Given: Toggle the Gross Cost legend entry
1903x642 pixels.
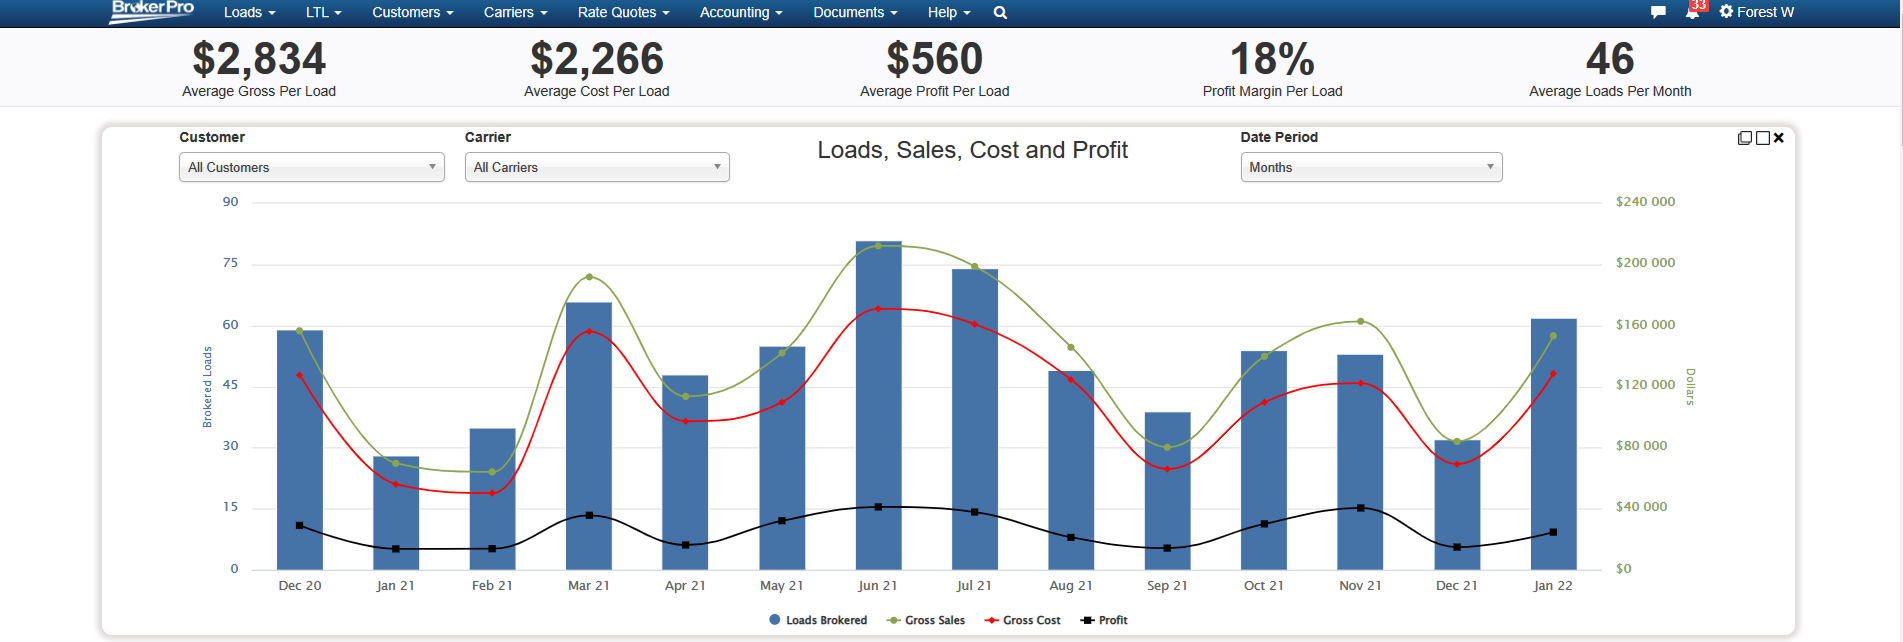Looking at the screenshot, I should [1023, 620].
